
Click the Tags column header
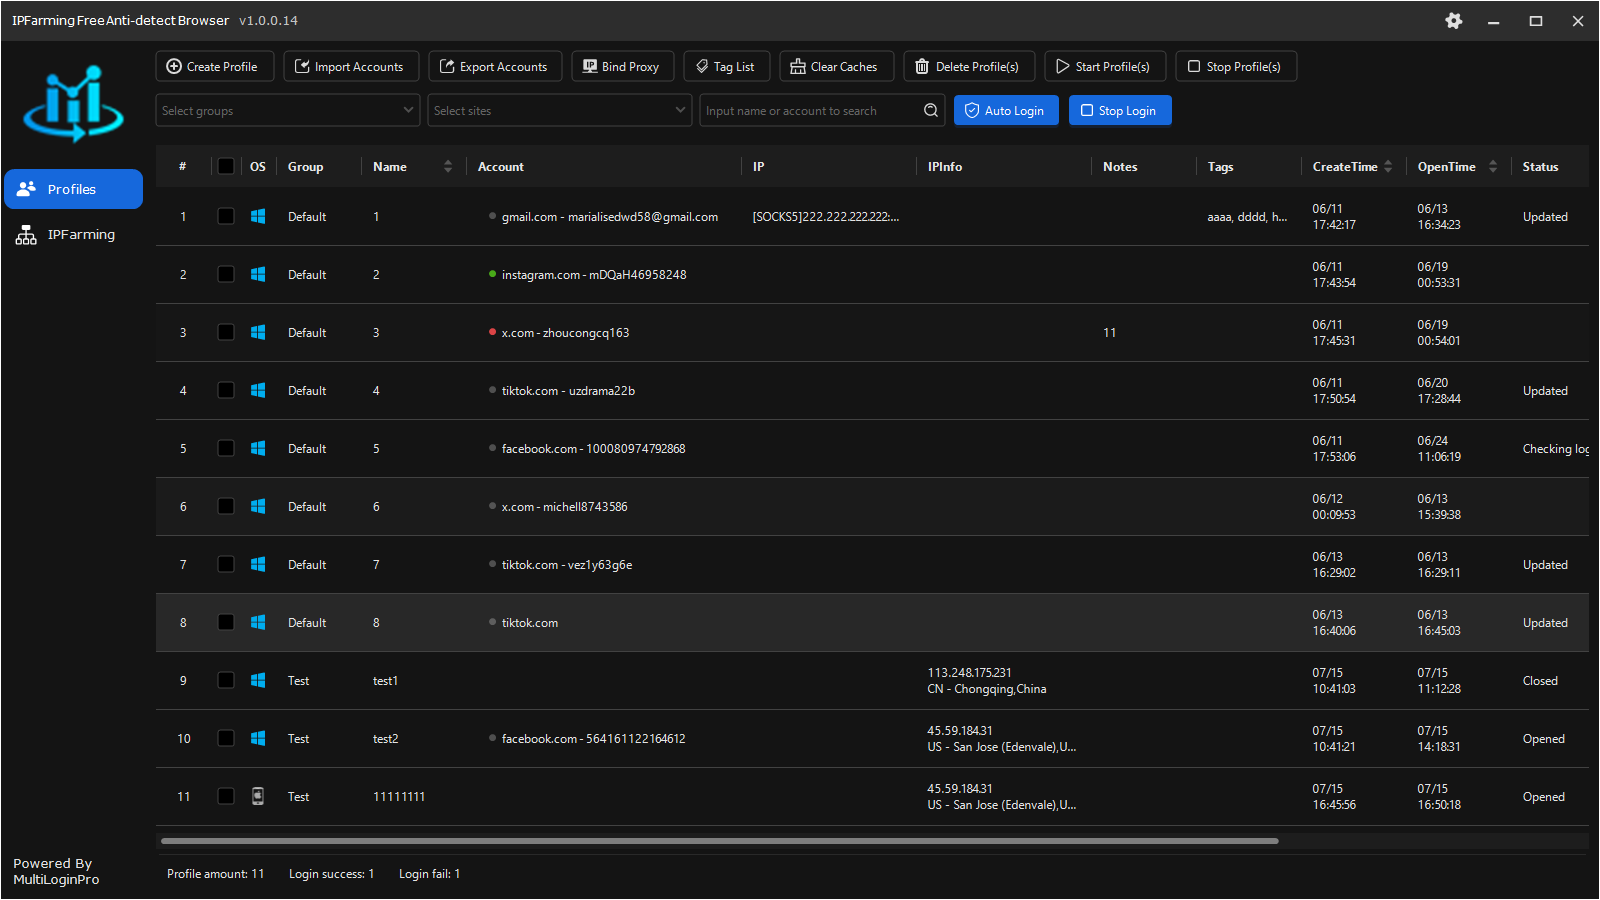pyautogui.click(x=1220, y=167)
